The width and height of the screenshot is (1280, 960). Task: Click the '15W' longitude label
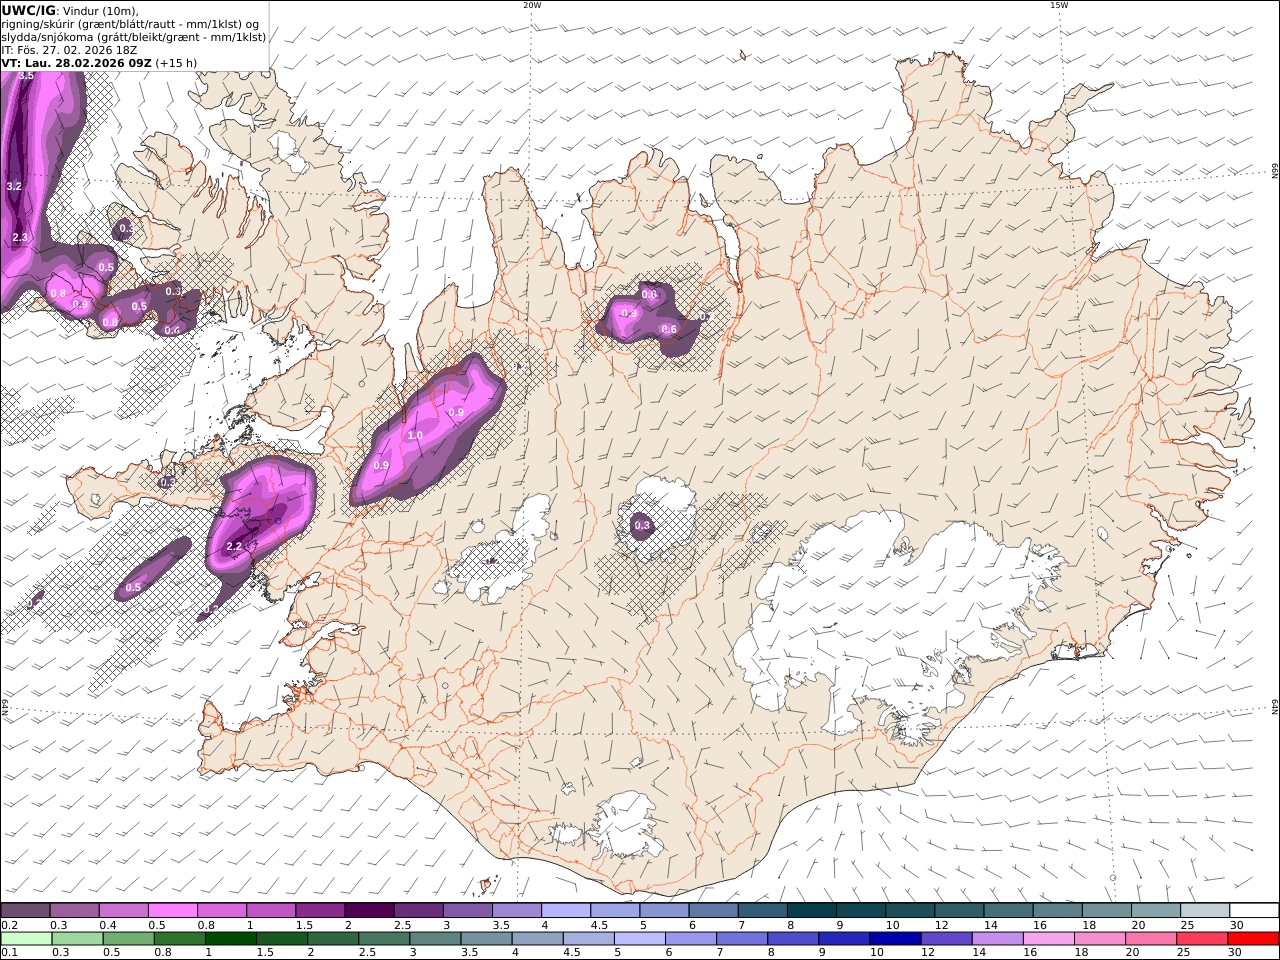(x=1059, y=5)
